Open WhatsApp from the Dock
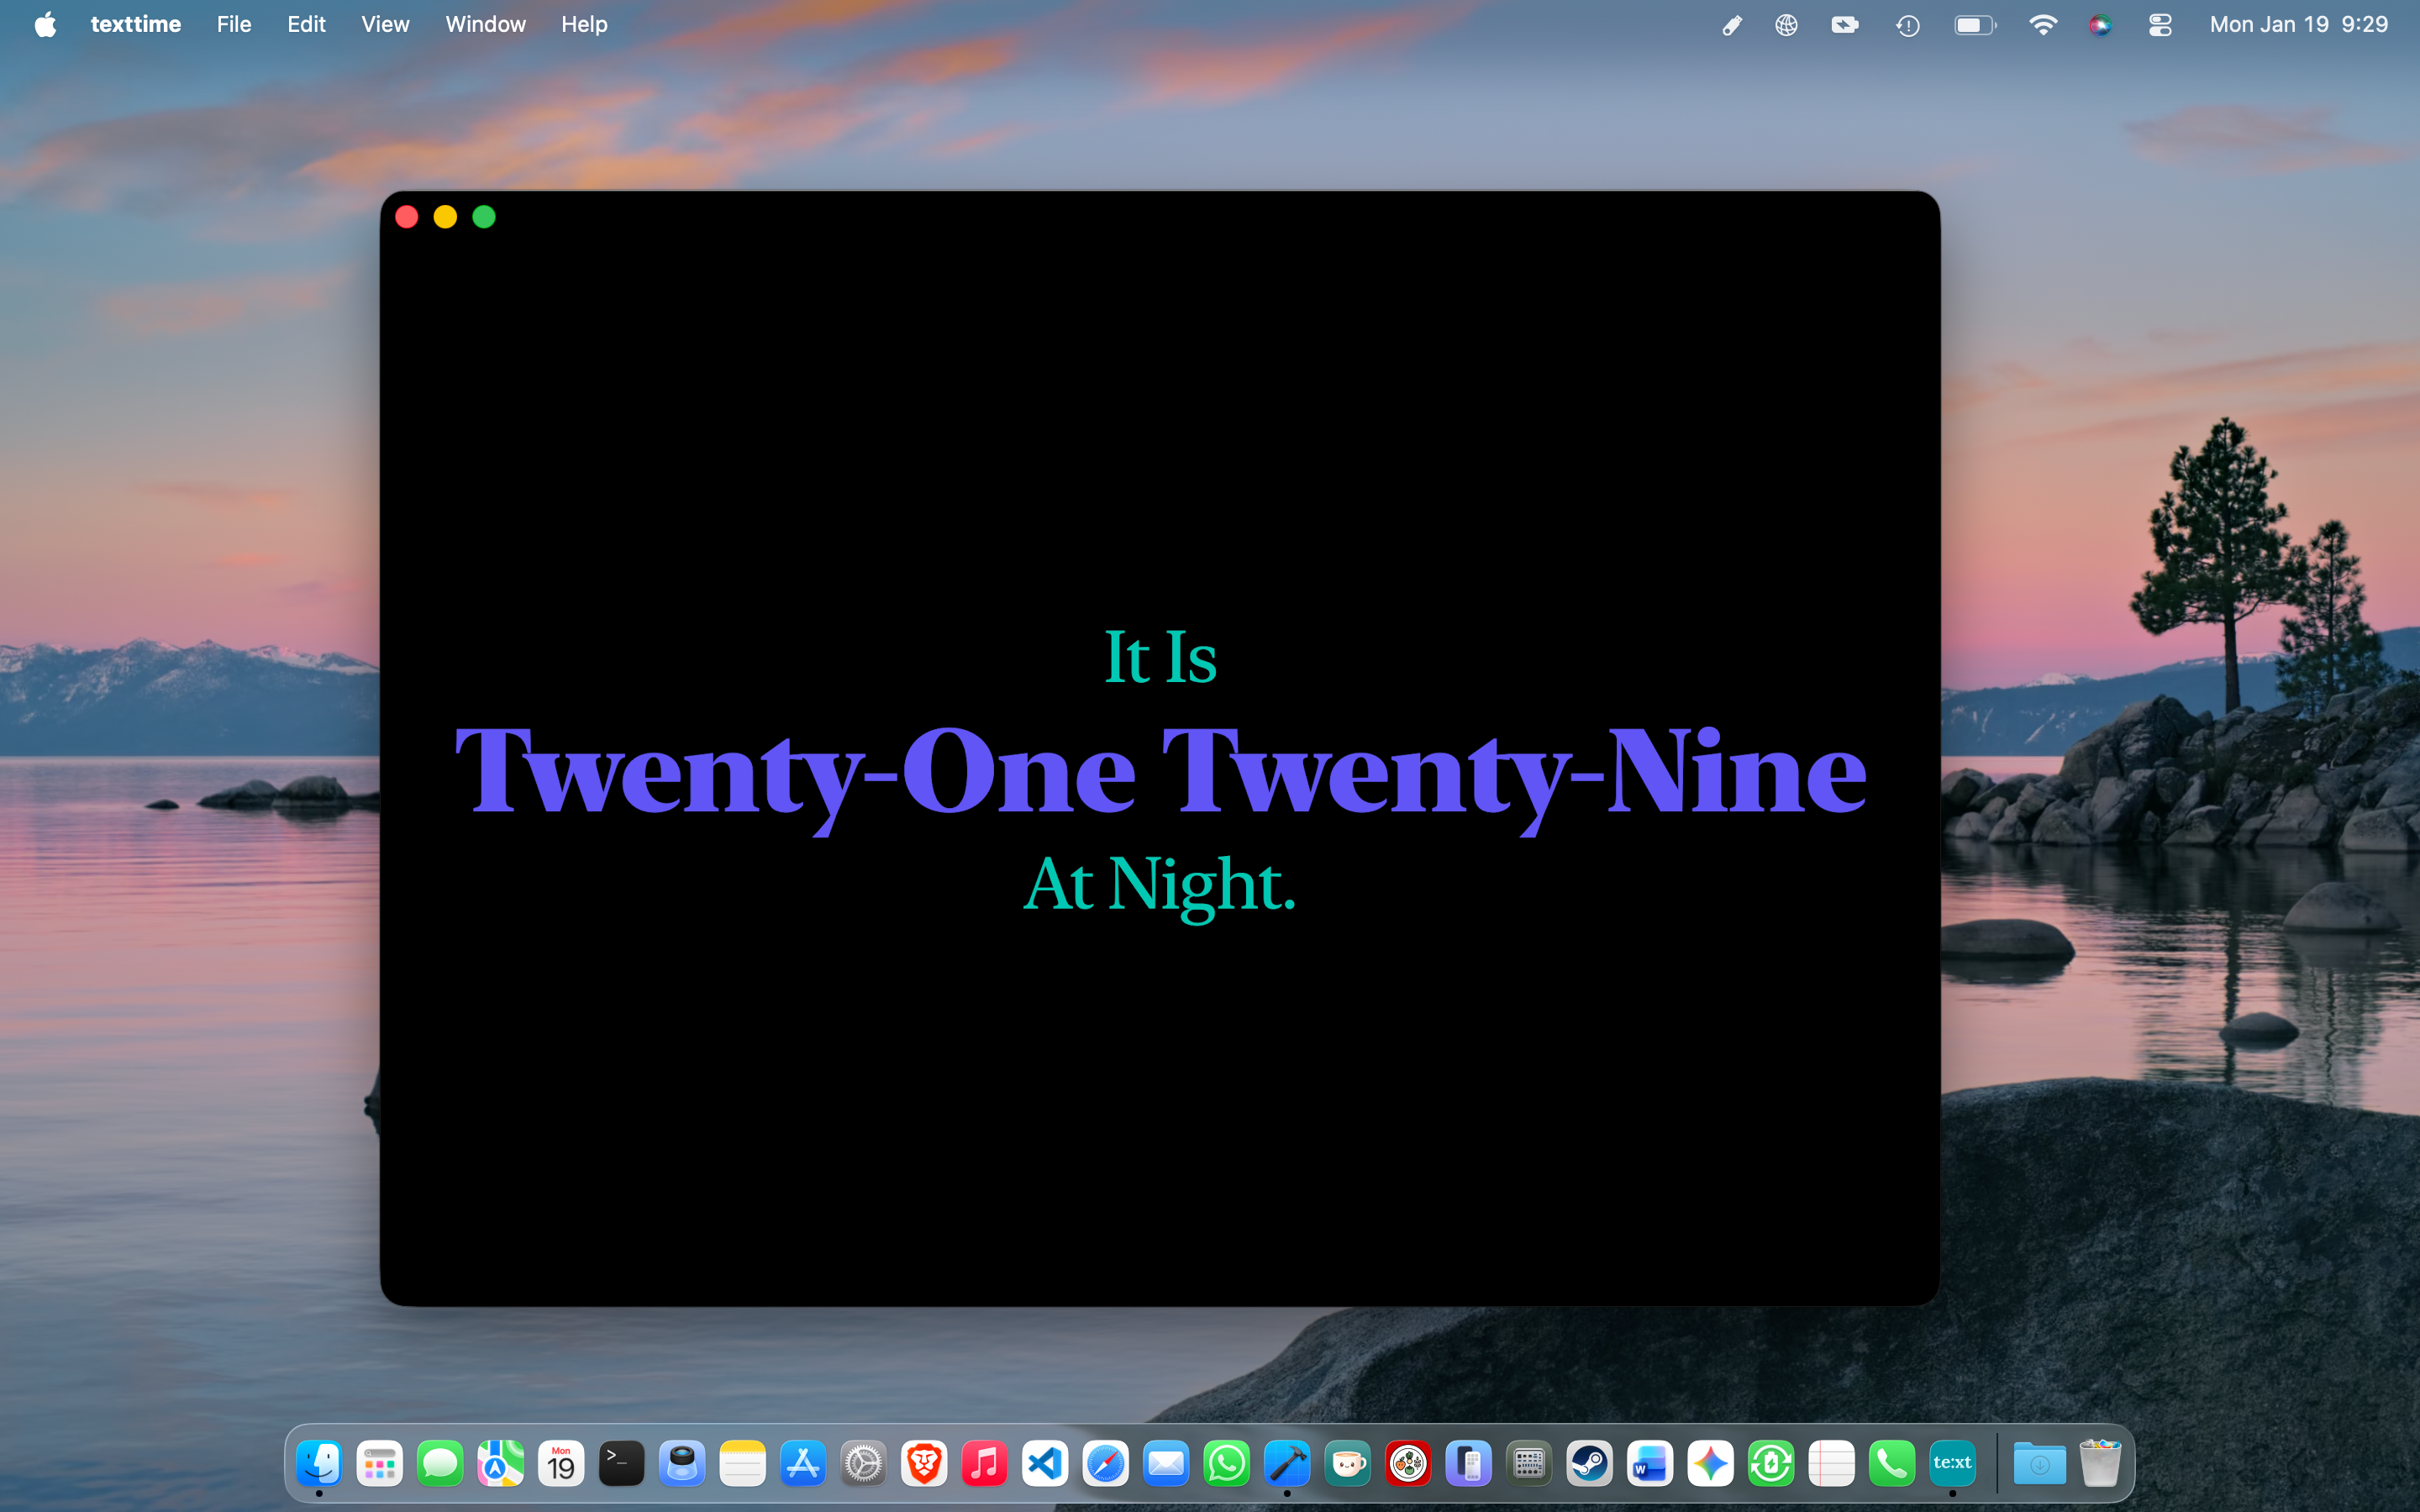Viewport: 2420px width, 1512px height. tap(1227, 1464)
